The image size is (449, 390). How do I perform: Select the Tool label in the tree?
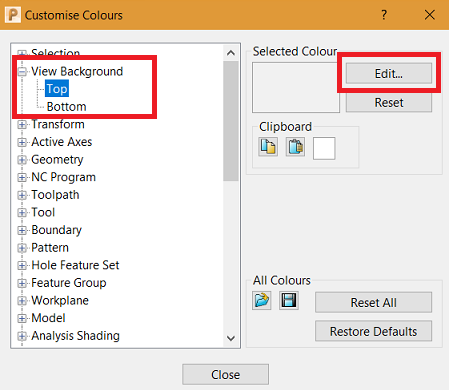(x=43, y=212)
